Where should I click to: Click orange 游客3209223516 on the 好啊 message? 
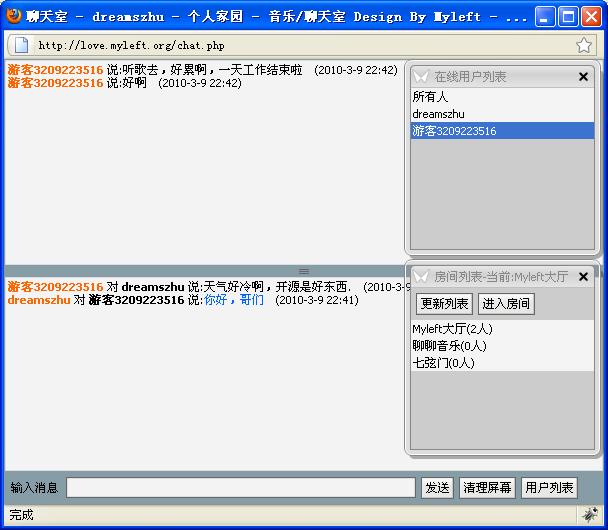(55, 83)
